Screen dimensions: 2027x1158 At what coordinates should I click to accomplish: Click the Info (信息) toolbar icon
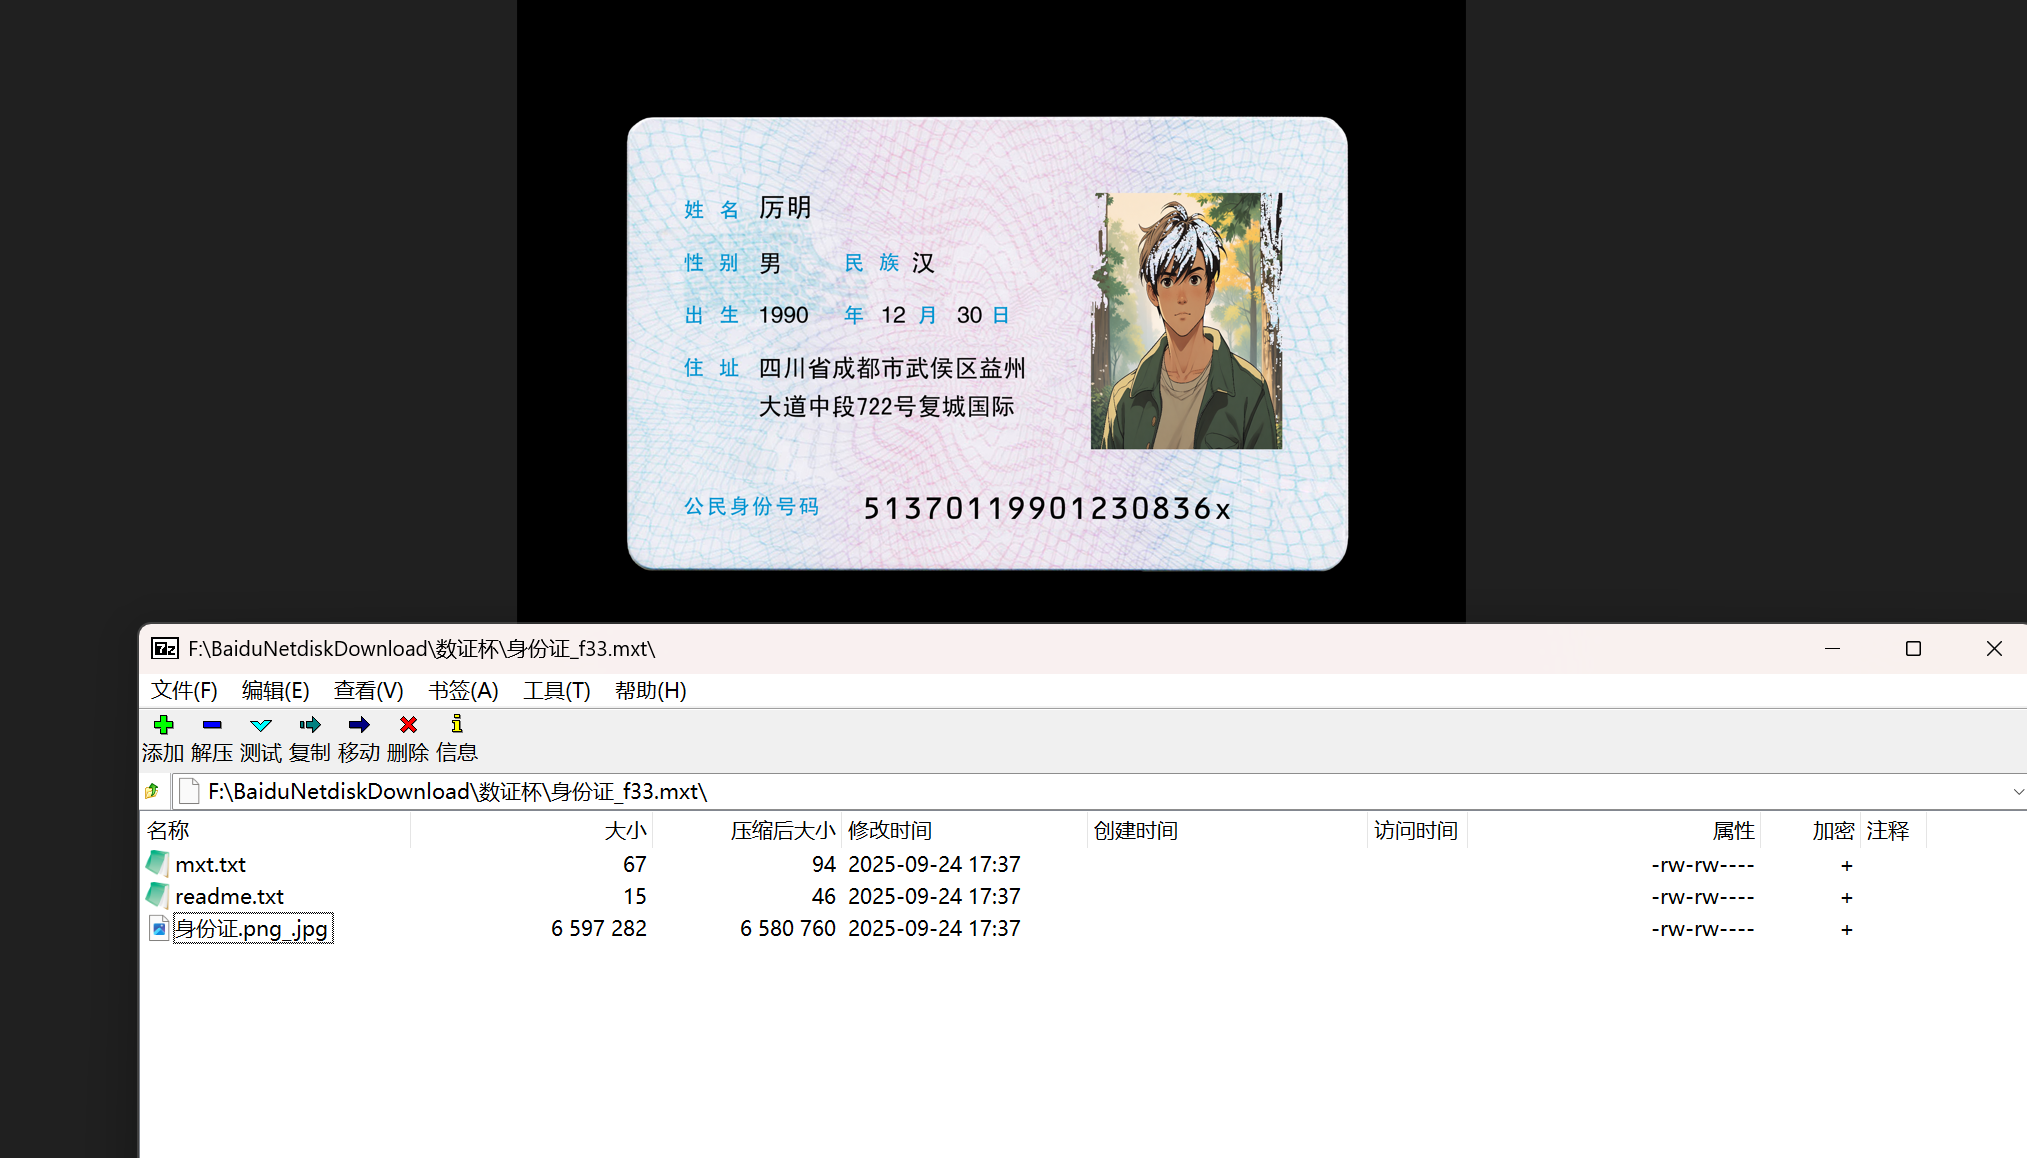coord(457,725)
